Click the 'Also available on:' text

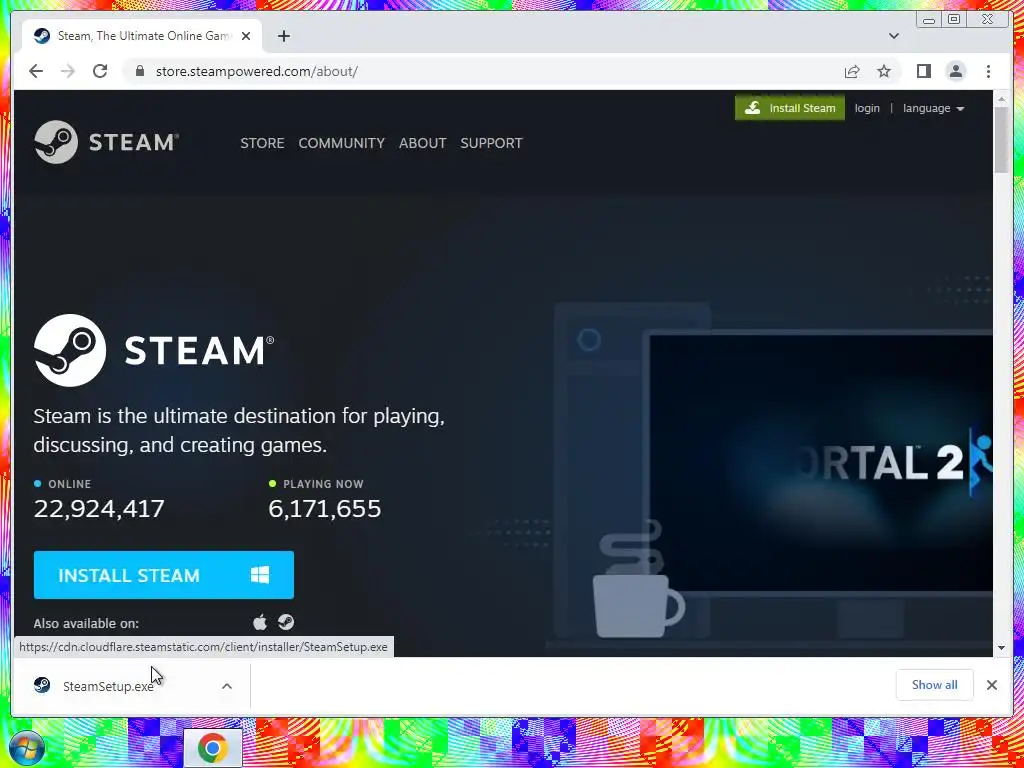(x=86, y=623)
